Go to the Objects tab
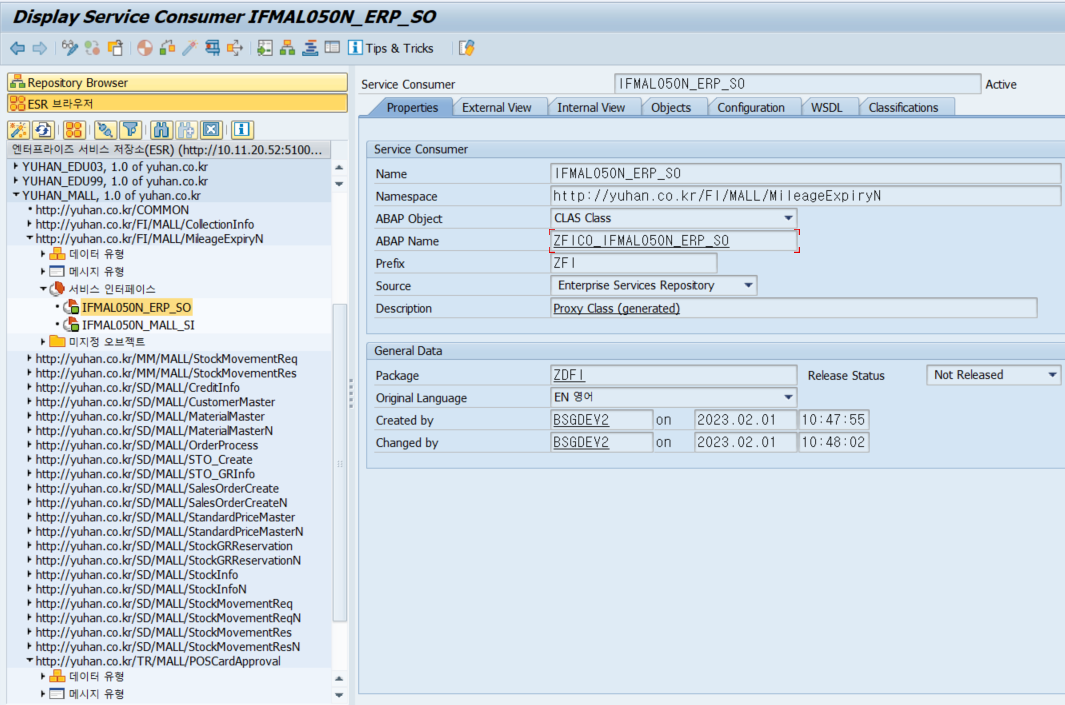1065x705 pixels. coord(670,107)
